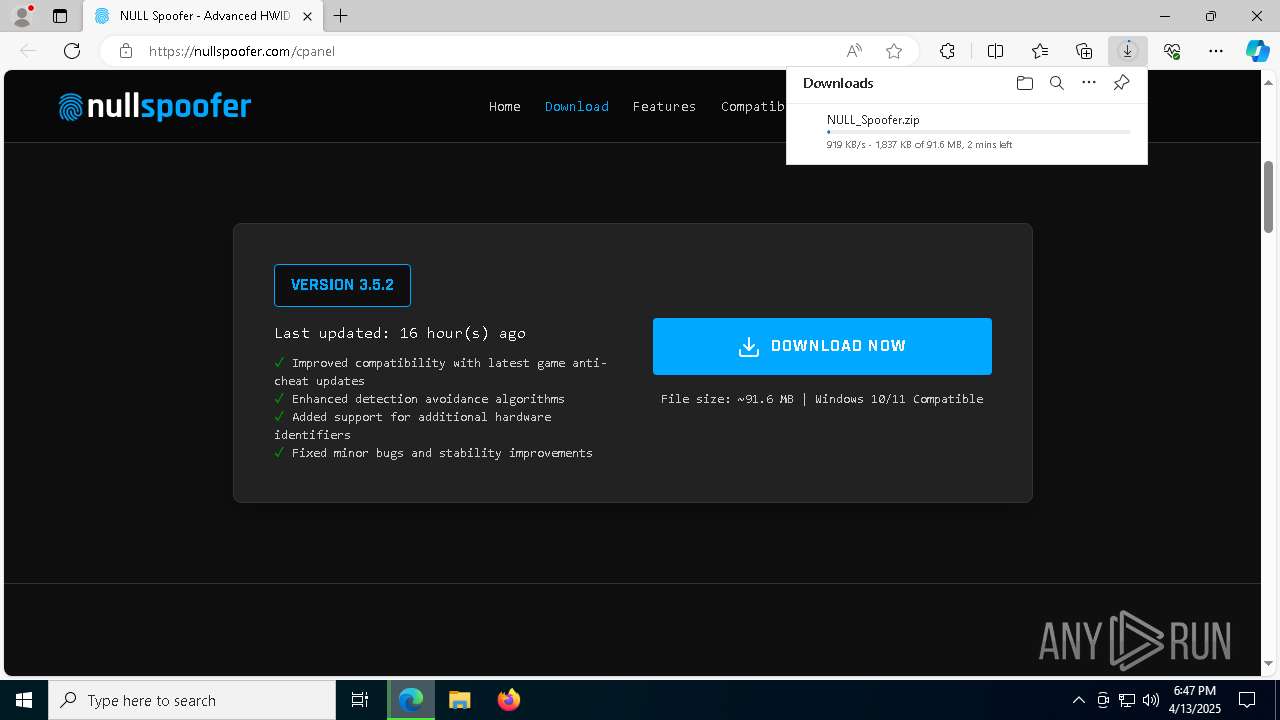The height and width of the screenshot is (720, 1280).
Task: Open Collections icon
Action: pos(1084,51)
